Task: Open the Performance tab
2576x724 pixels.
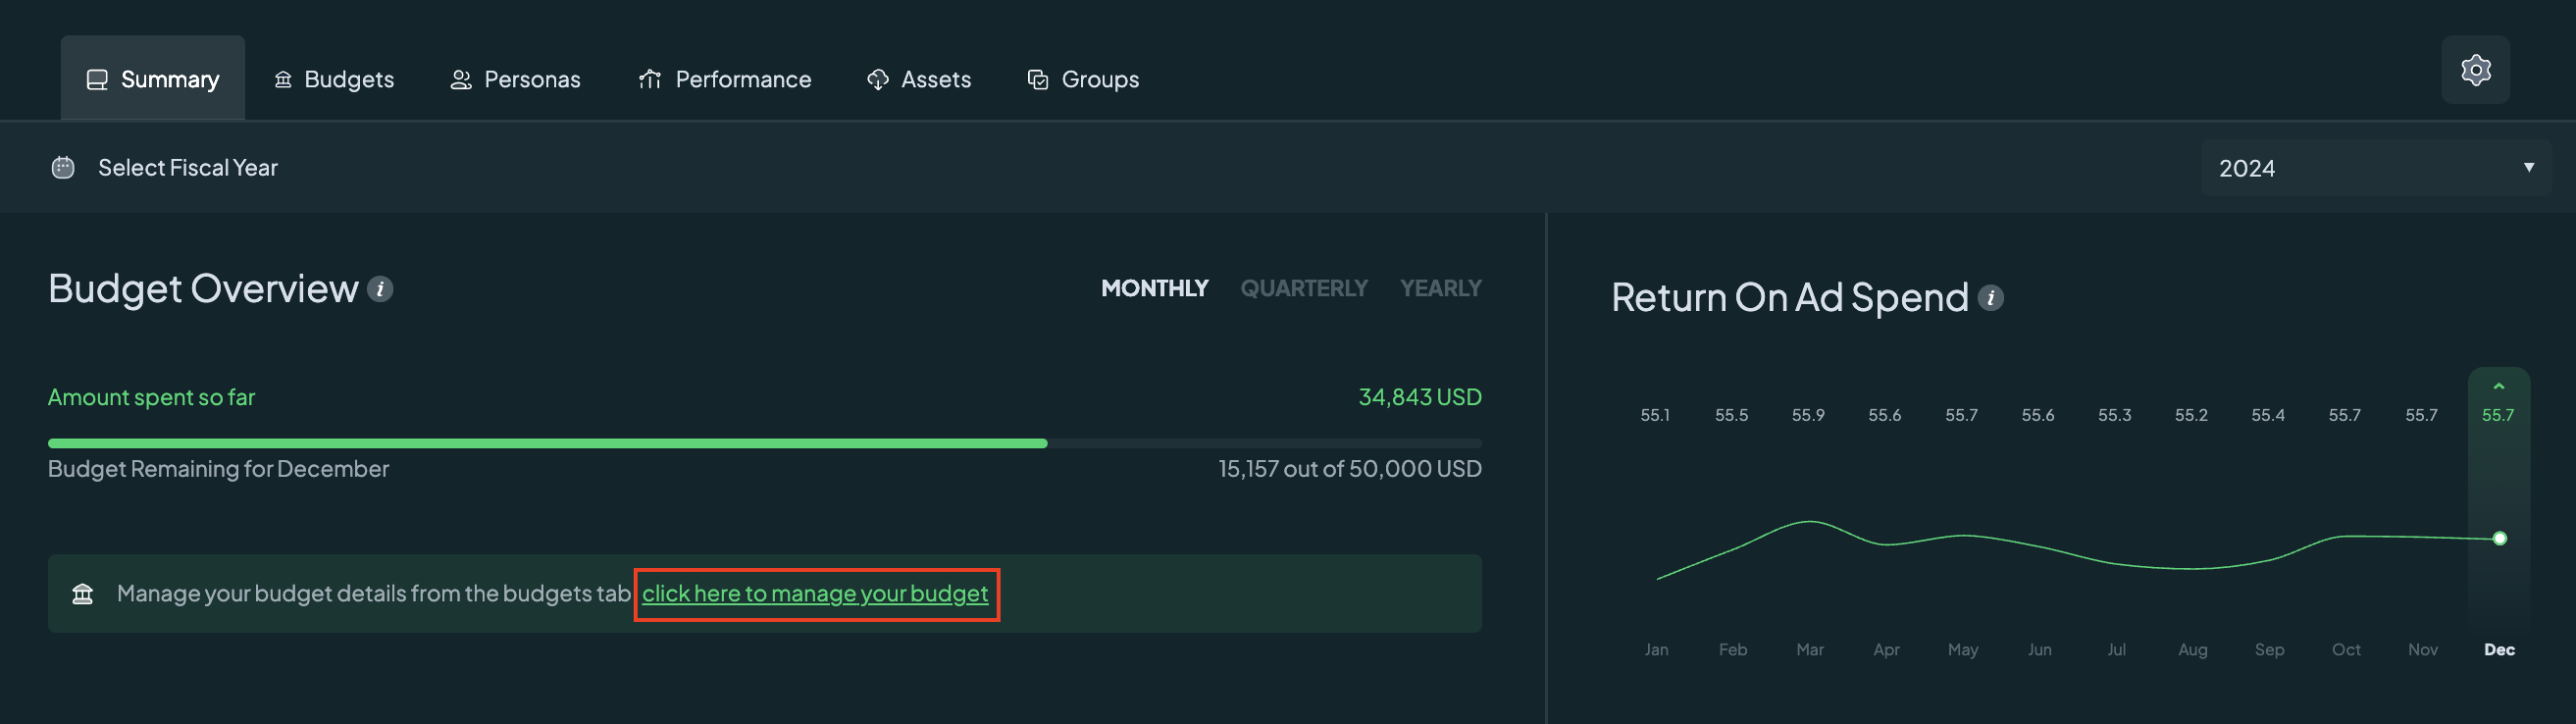Action: (725, 79)
